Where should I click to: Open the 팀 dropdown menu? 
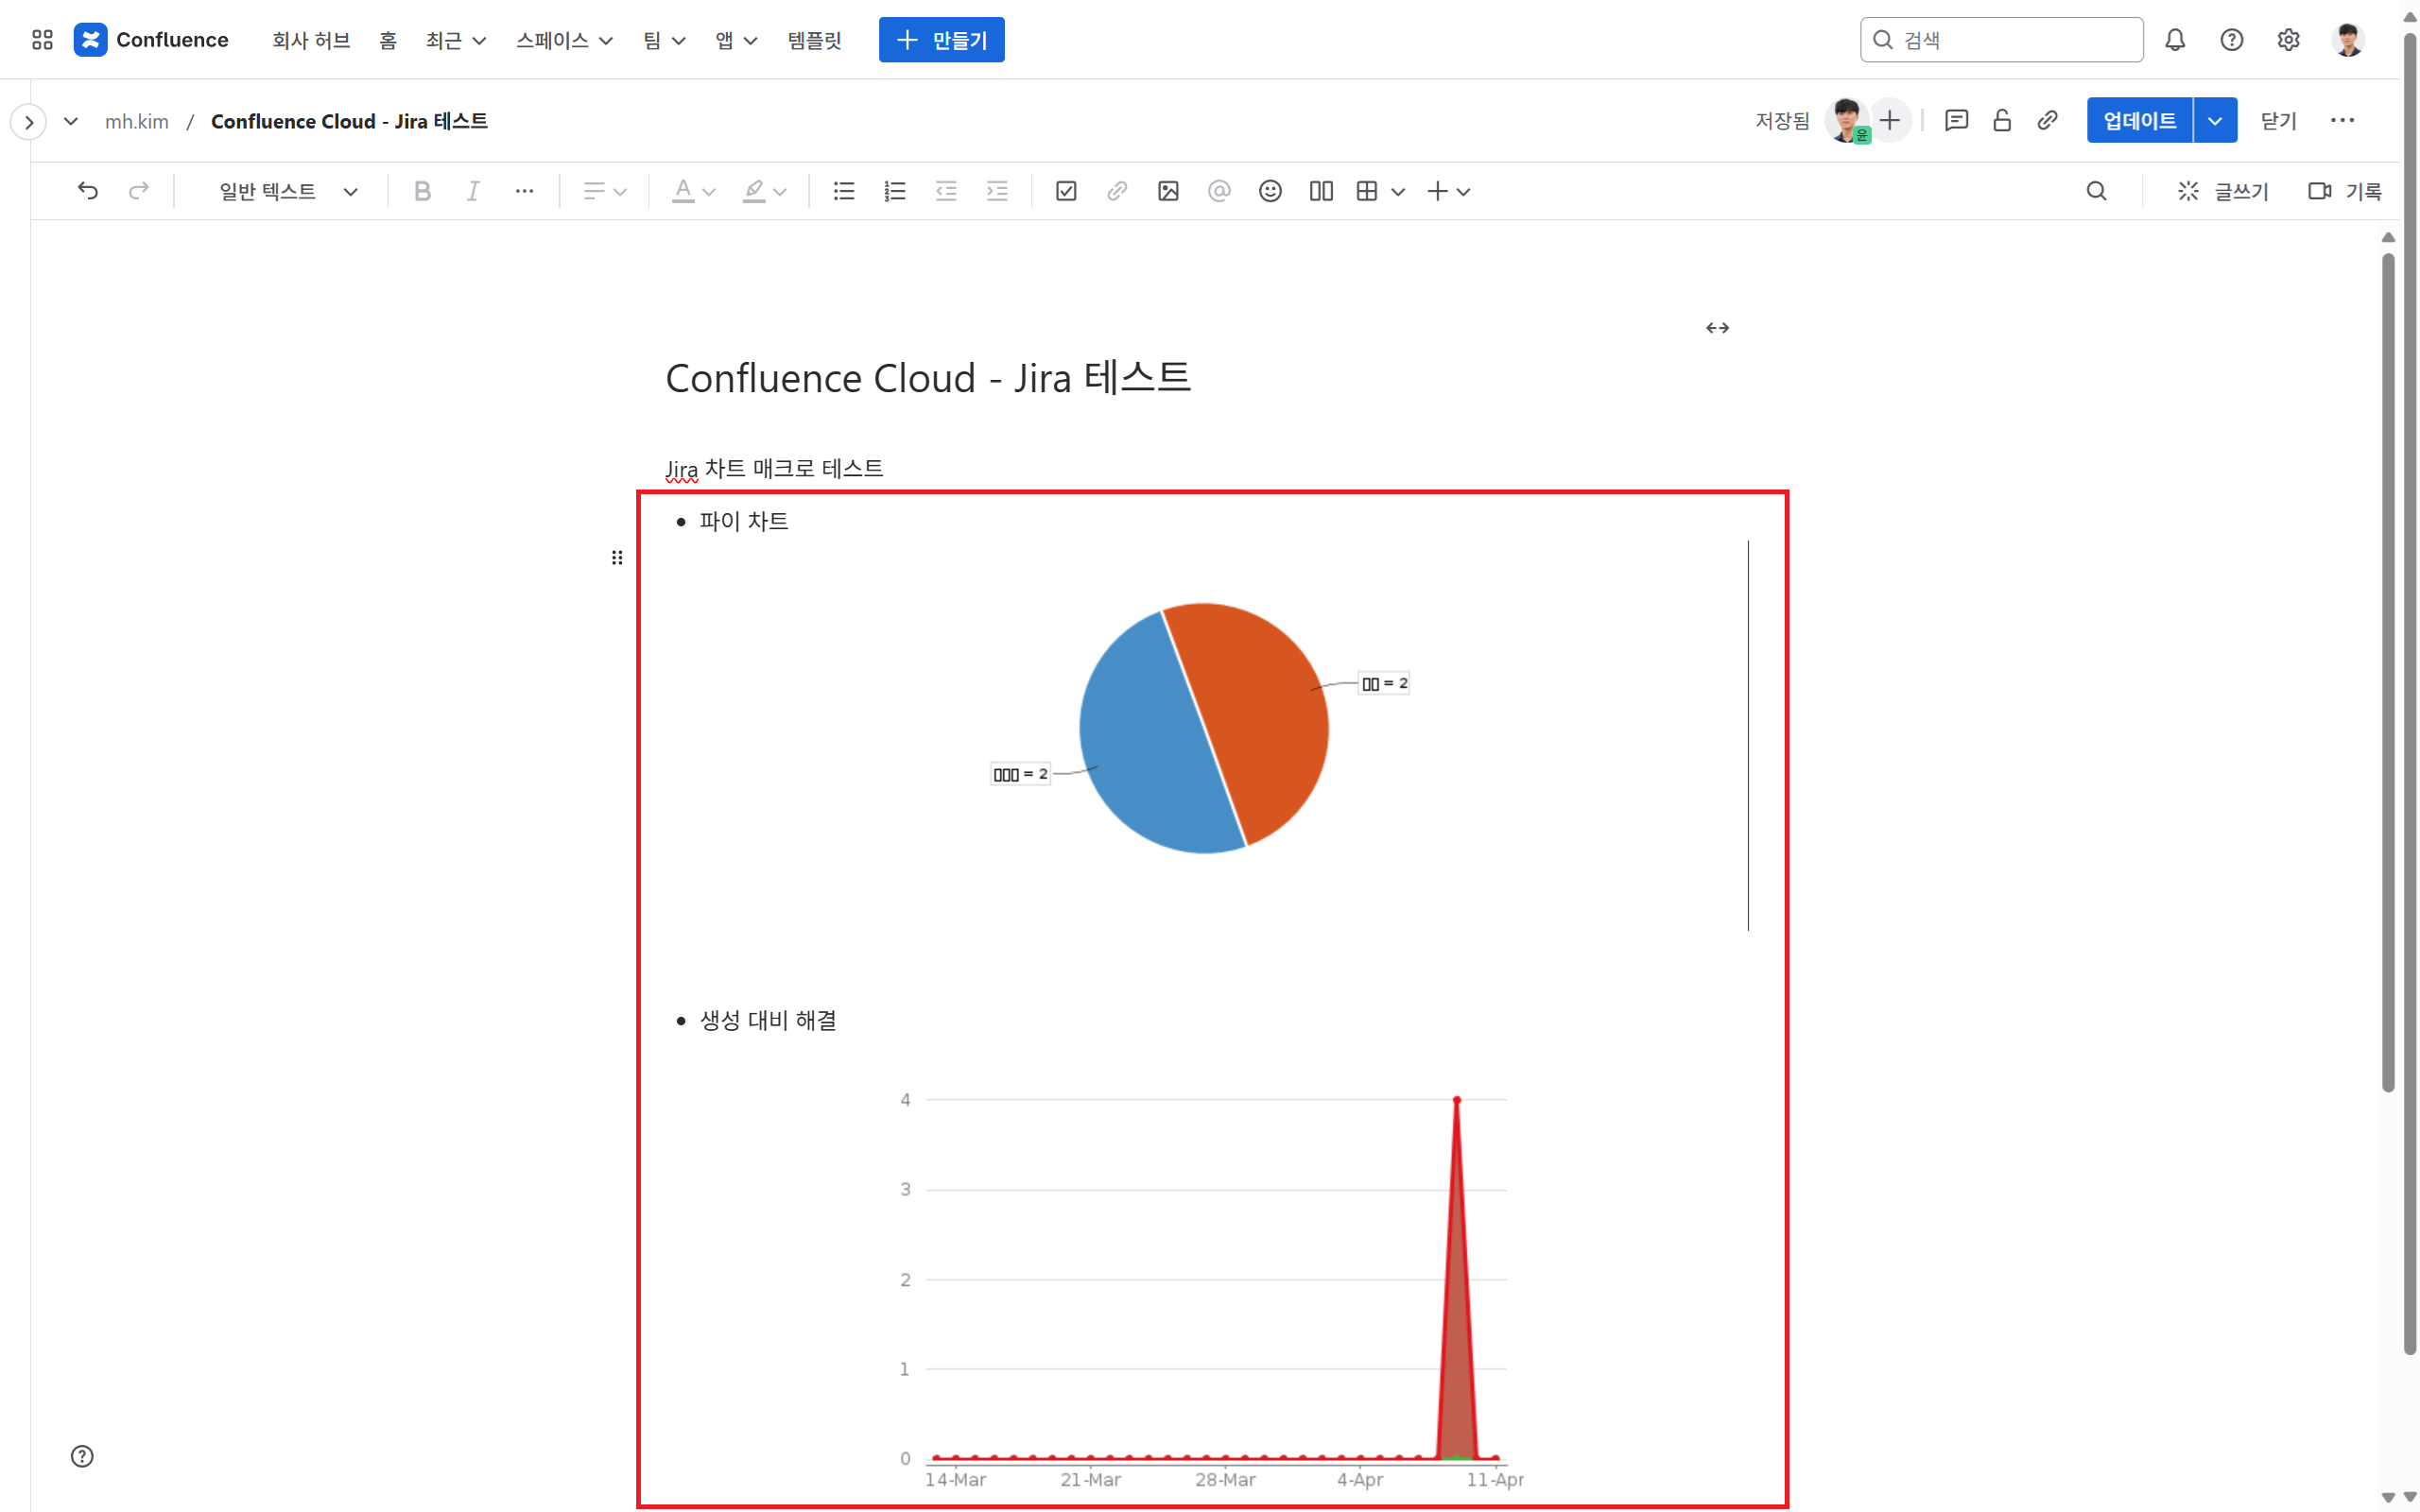[x=663, y=40]
